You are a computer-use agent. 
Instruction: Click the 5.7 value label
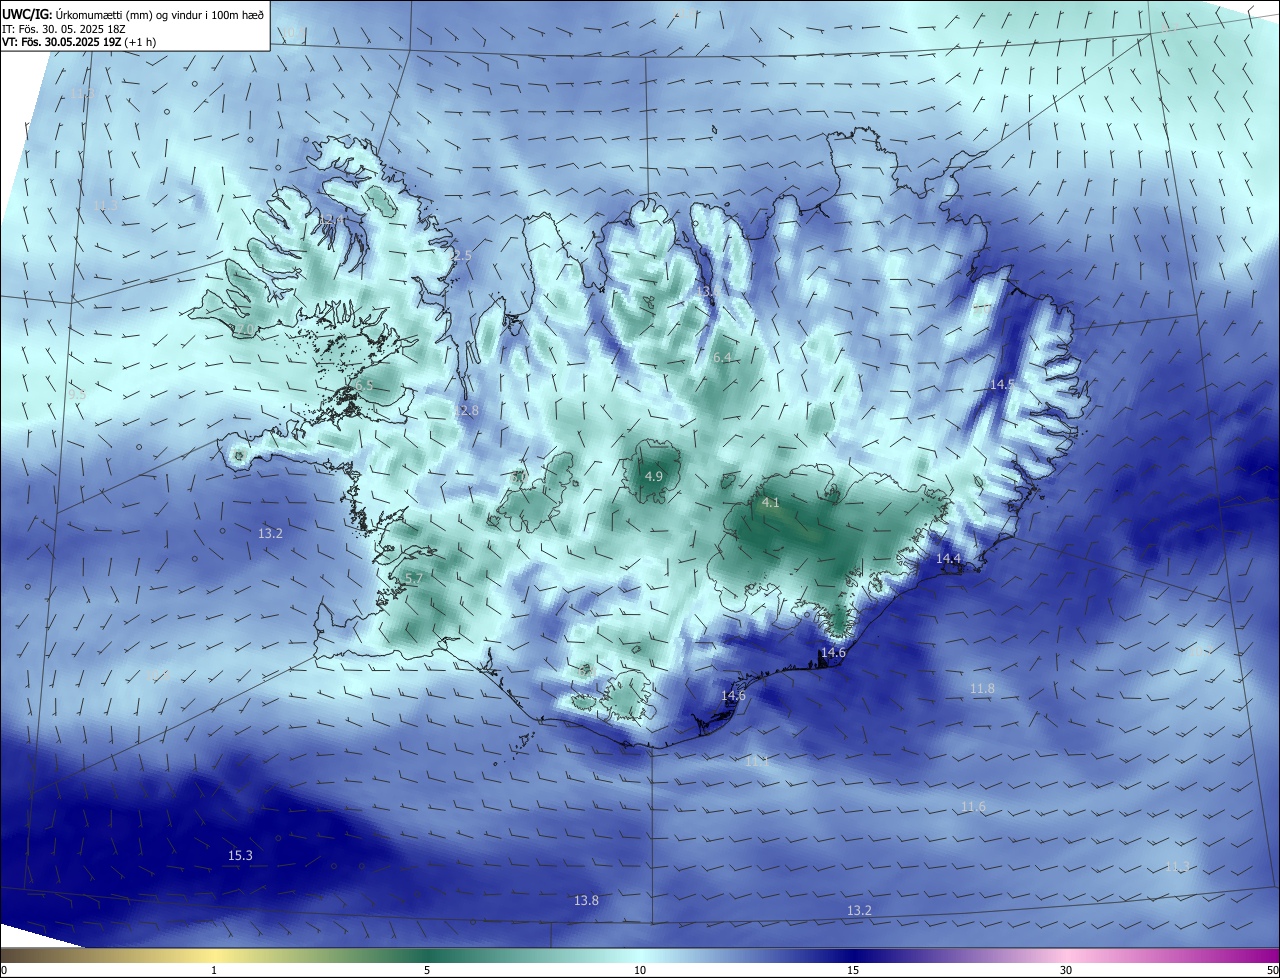[x=414, y=578]
